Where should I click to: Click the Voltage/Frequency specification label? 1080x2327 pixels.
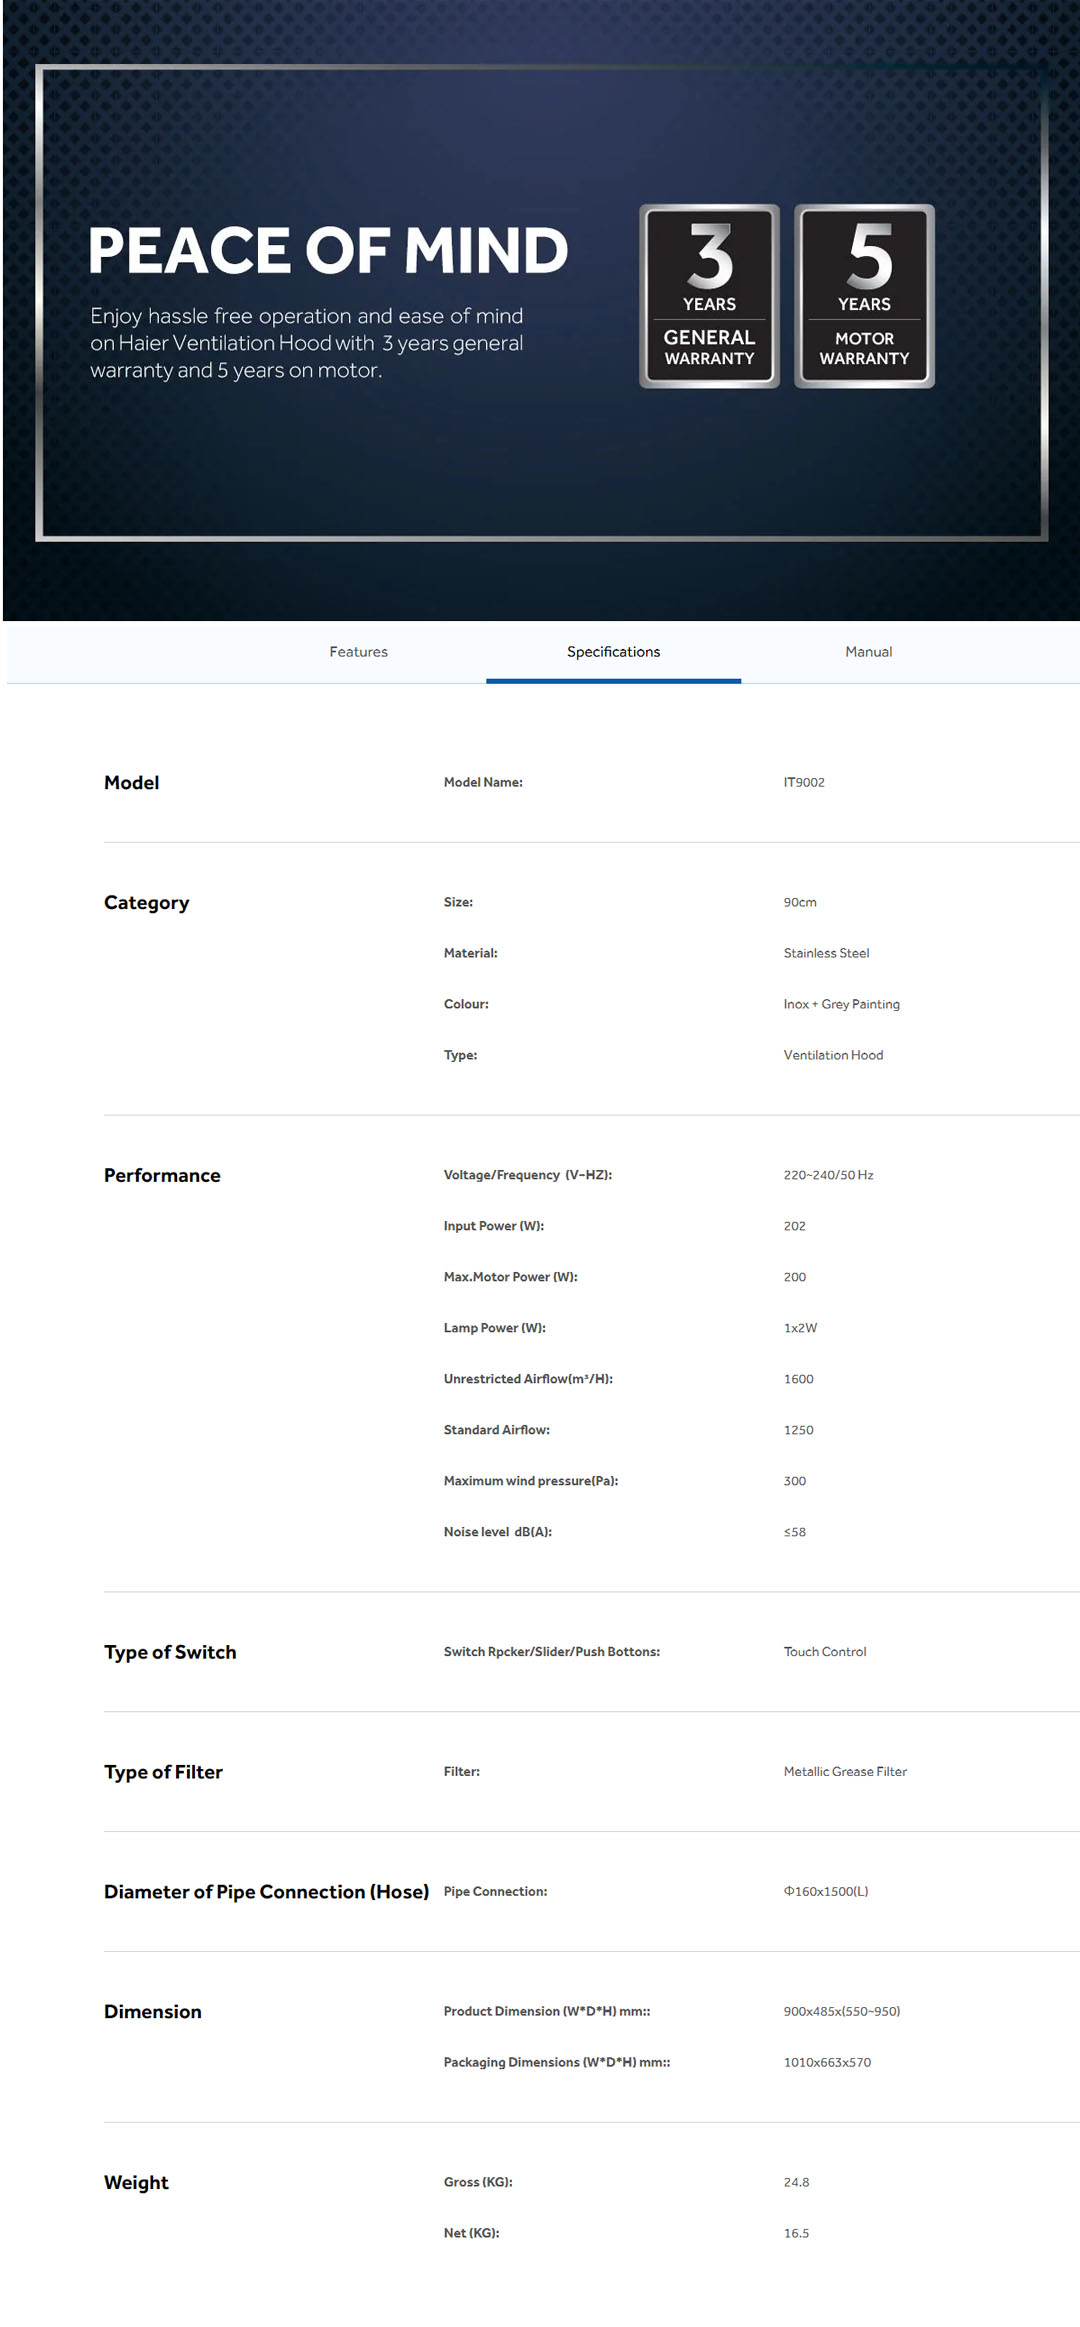tap(527, 1176)
